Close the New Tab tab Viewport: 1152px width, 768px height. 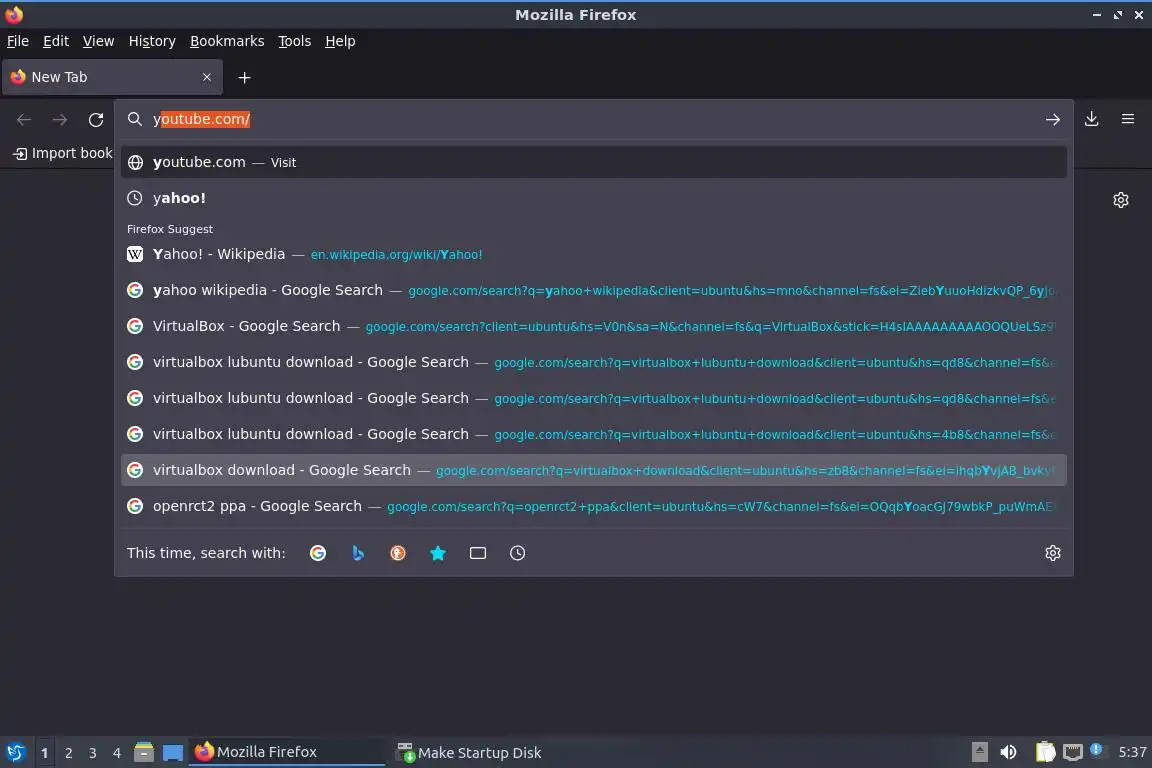click(x=206, y=77)
